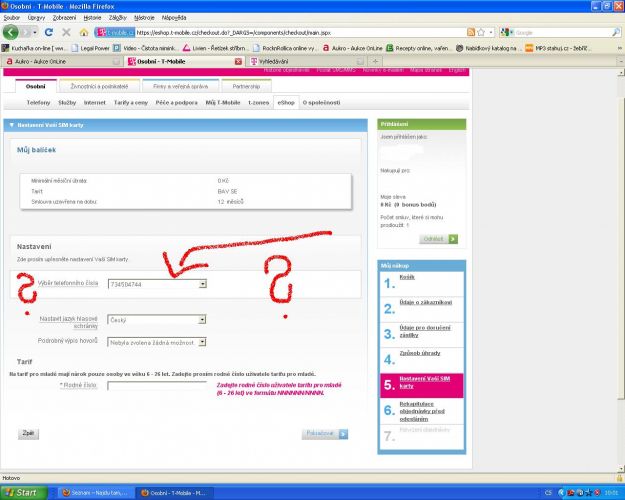Viewport: 625px width, 500px height.
Task: Open the Můj T-Mobile navigation item
Action: (223, 103)
